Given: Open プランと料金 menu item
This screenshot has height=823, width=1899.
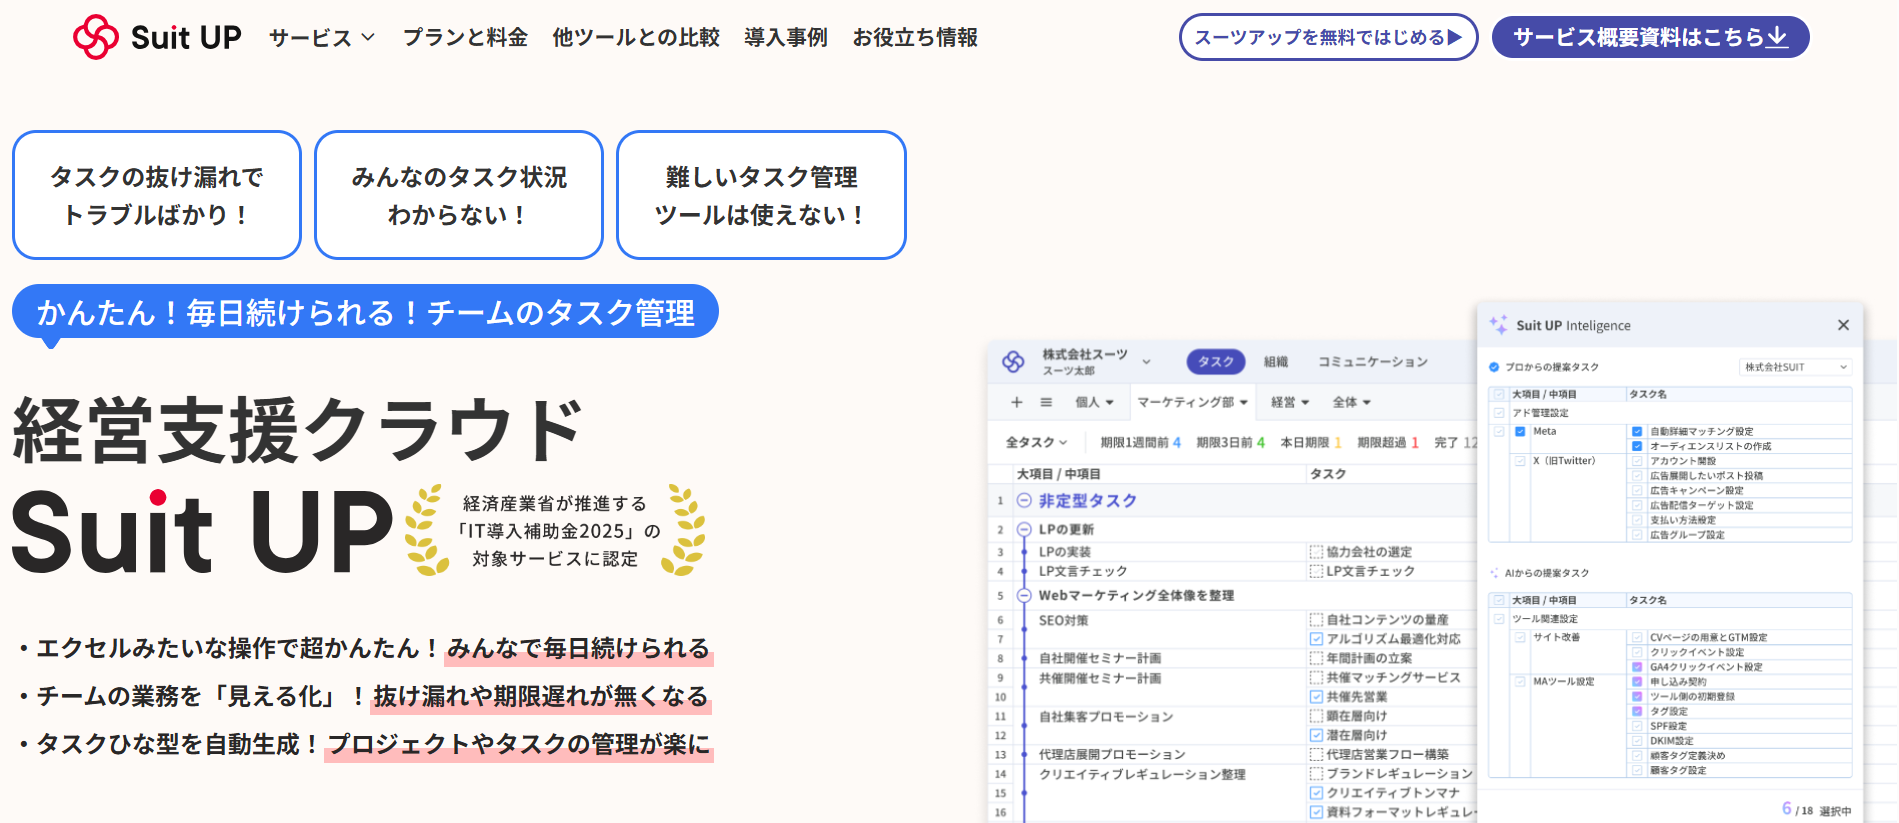Looking at the screenshot, I should pos(465,38).
